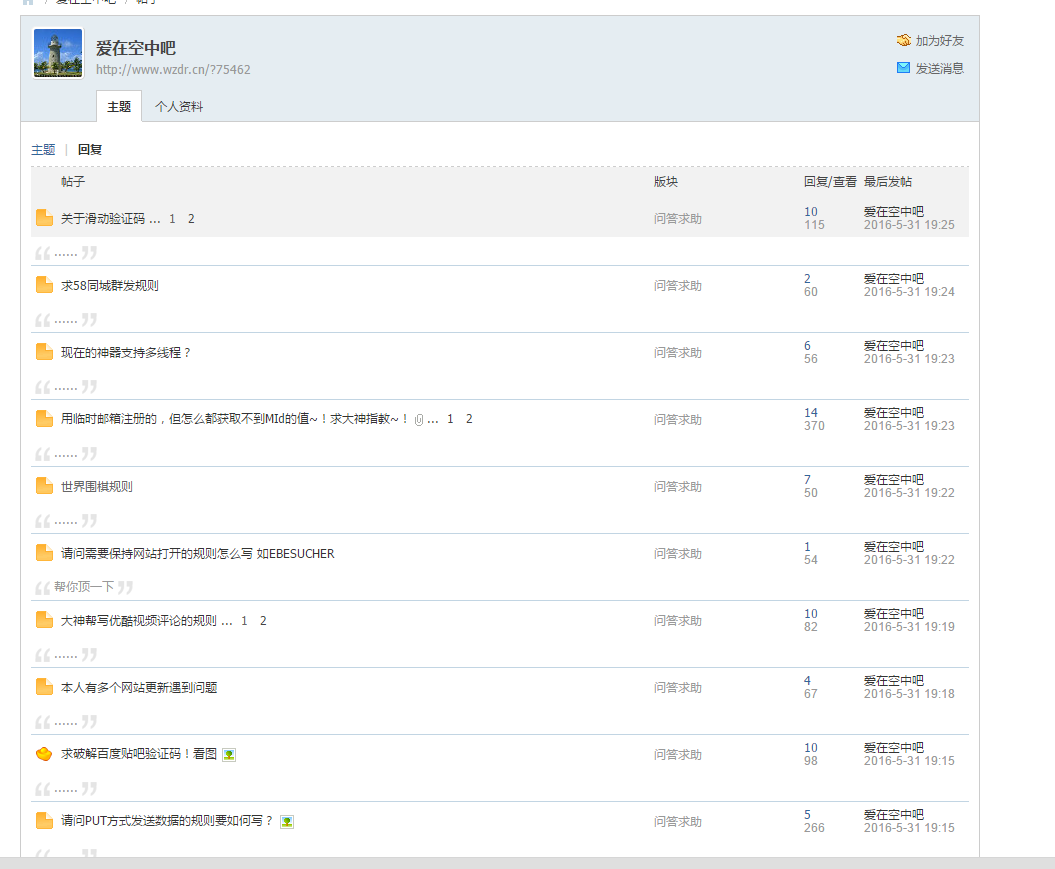Click folder icon beside 世界围棋规则
The width and height of the screenshot is (1055, 869).
(x=44, y=486)
